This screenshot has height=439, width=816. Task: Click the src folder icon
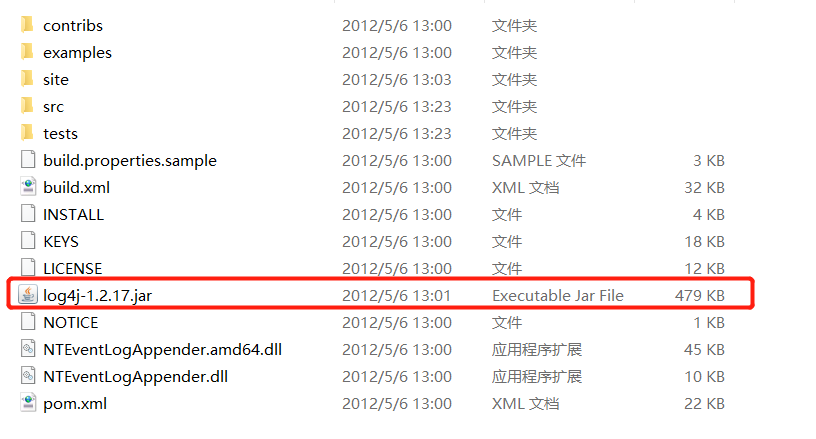28,106
